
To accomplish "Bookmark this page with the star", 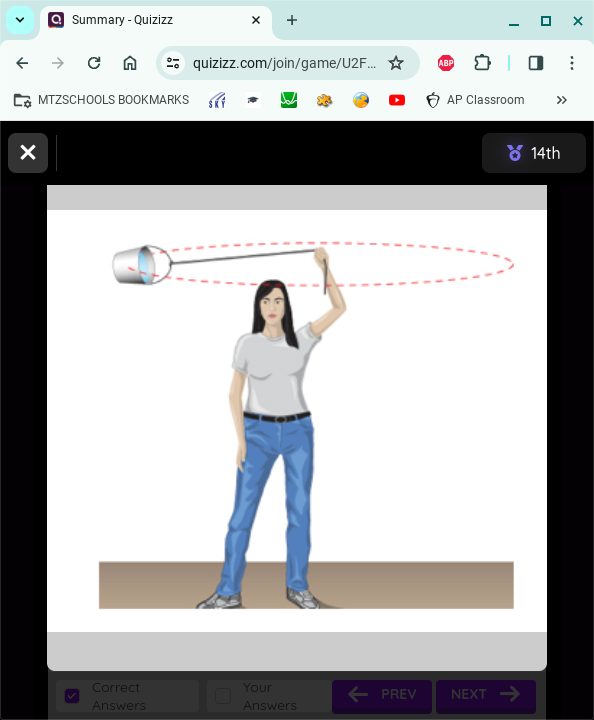I will (x=396, y=63).
